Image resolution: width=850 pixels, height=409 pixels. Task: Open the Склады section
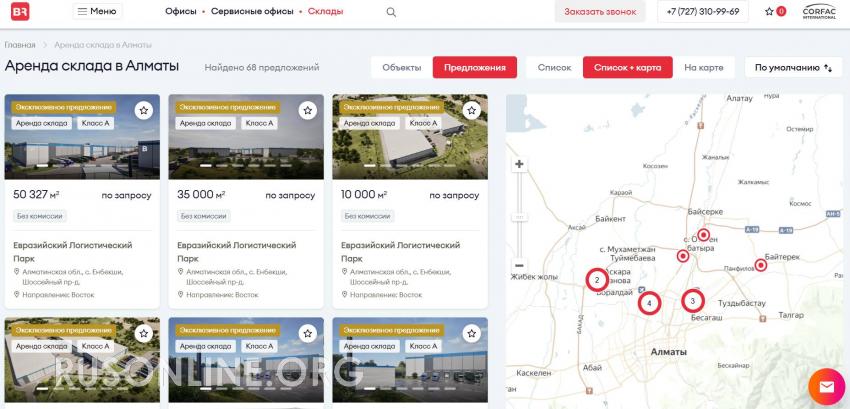(325, 11)
